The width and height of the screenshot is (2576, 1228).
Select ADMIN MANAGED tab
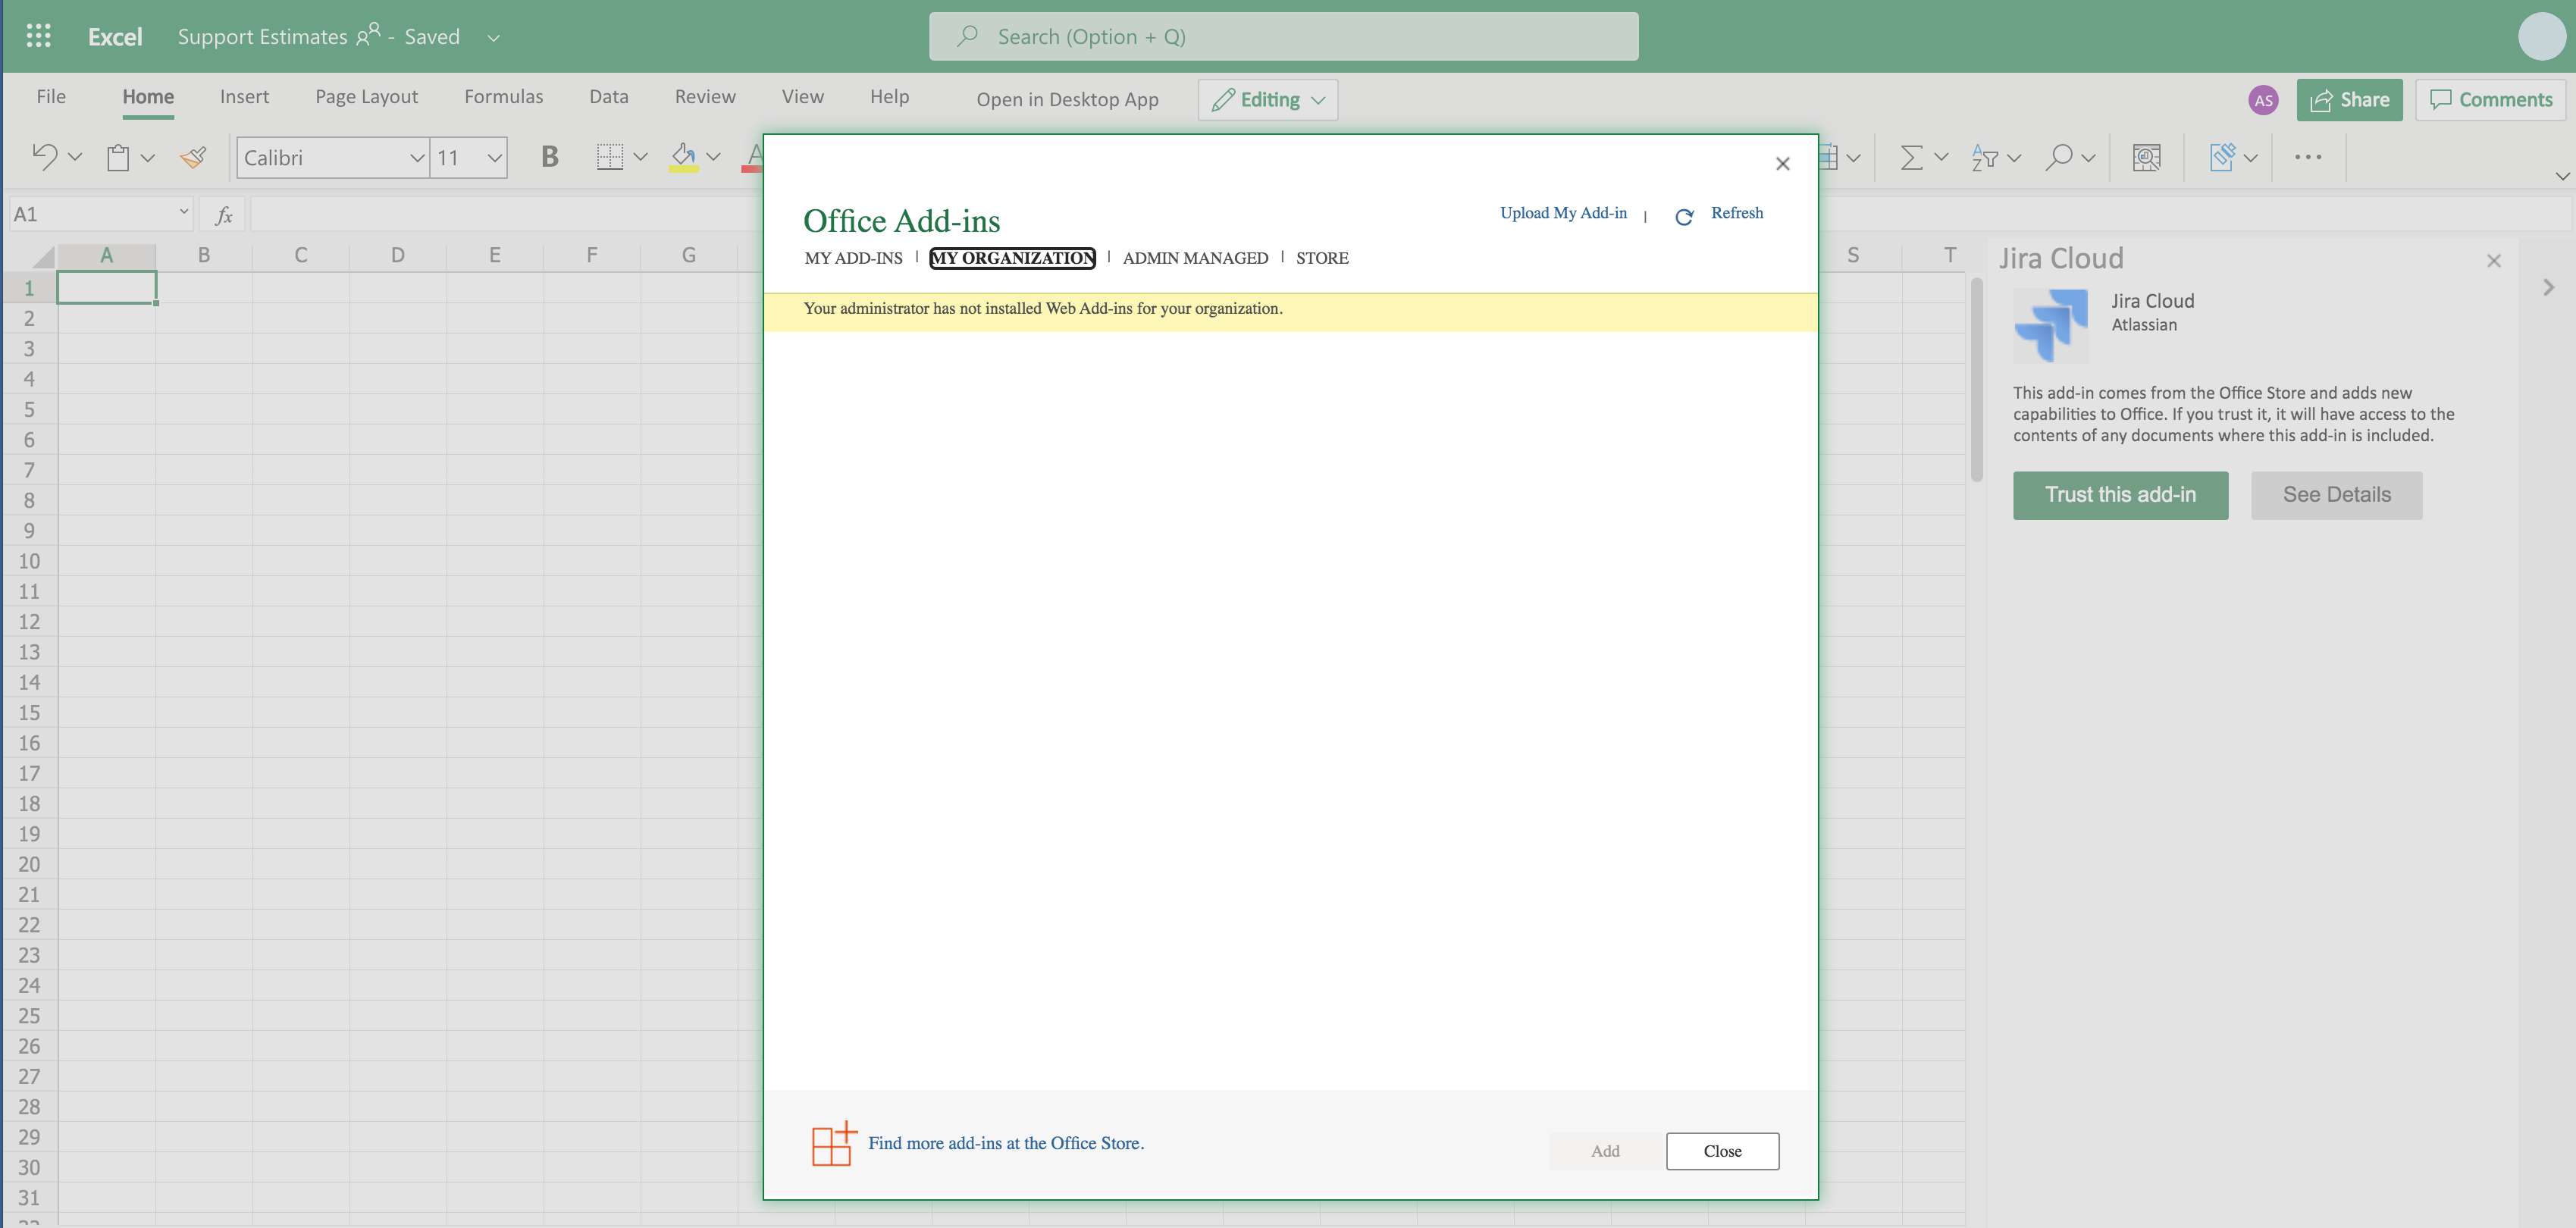(x=1194, y=258)
